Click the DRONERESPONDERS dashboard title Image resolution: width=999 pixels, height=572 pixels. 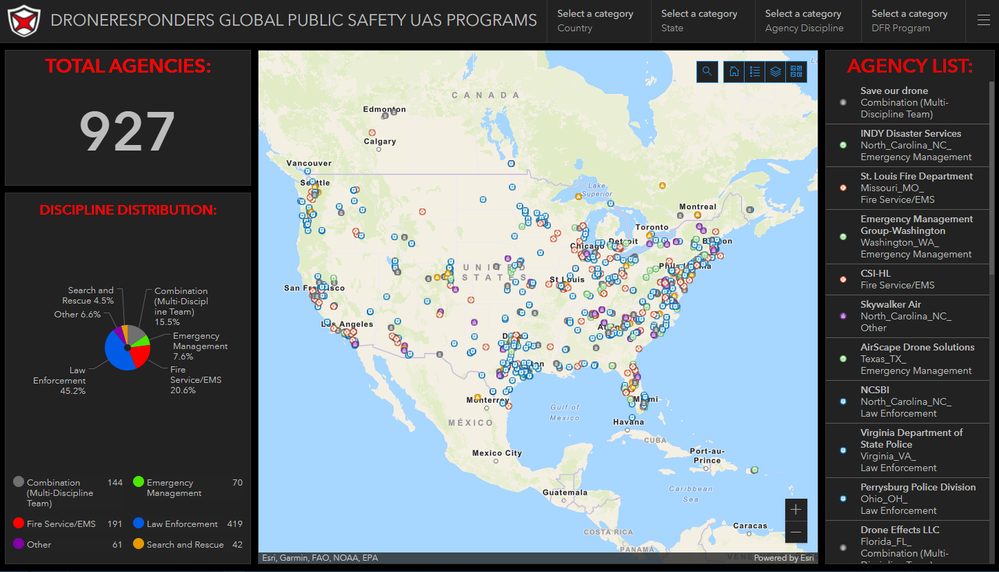pos(294,20)
